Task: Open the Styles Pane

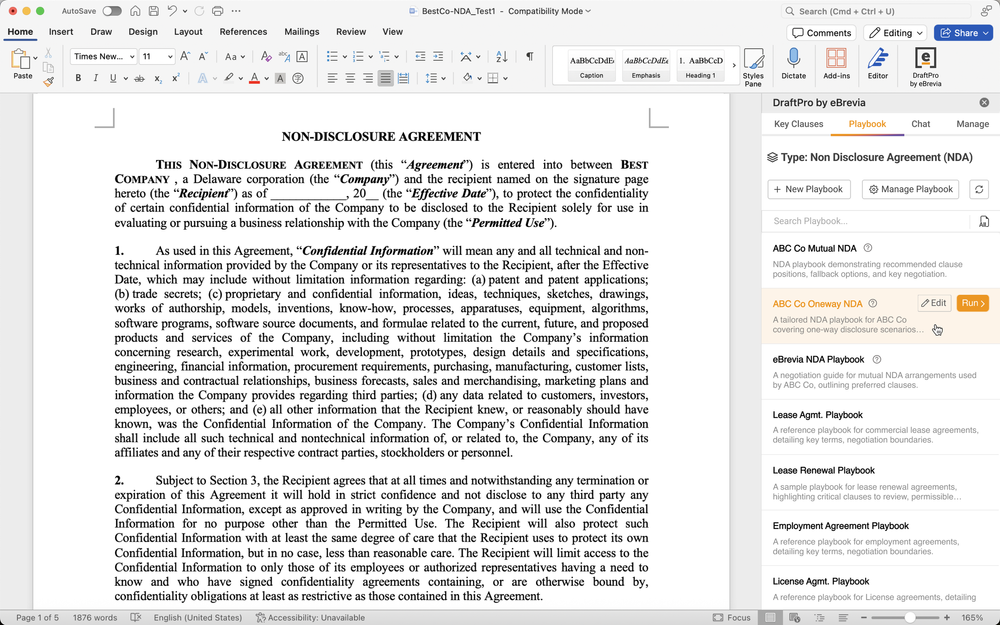Action: click(753, 66)
